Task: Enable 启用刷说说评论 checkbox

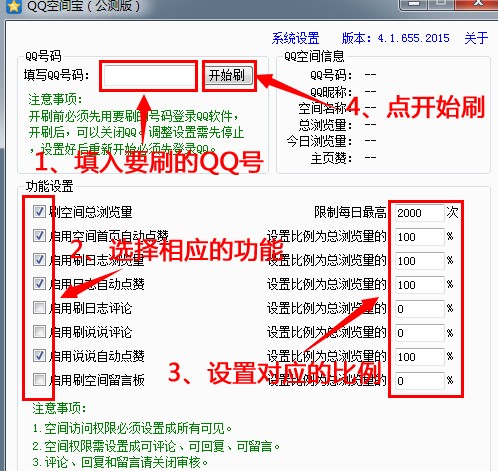Action: click(39, 331)
